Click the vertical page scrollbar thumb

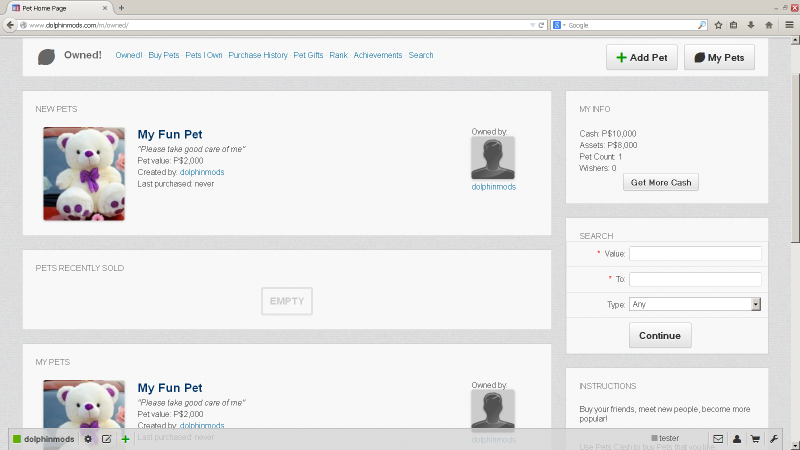click(795, 158)
